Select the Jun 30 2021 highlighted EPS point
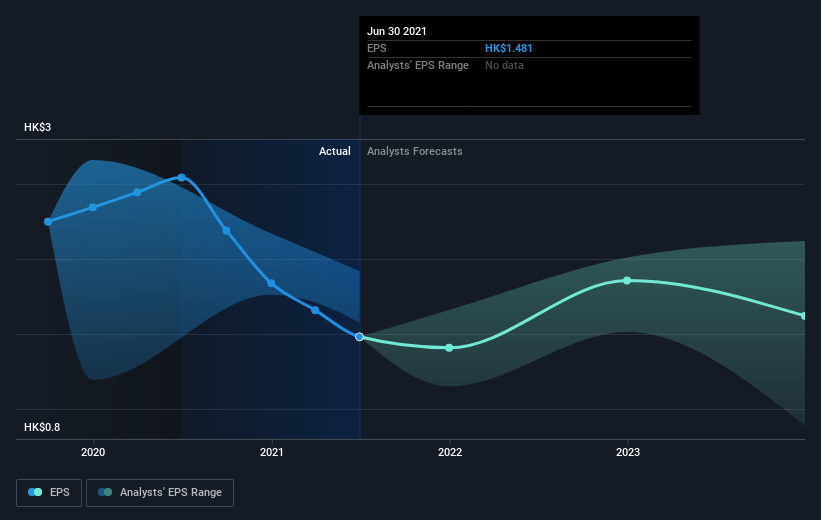The image size is (821, 520). click(359, 337)
